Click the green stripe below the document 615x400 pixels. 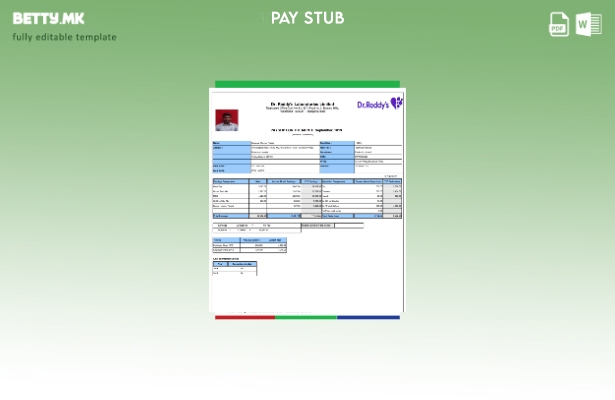[x=306, y=317]
